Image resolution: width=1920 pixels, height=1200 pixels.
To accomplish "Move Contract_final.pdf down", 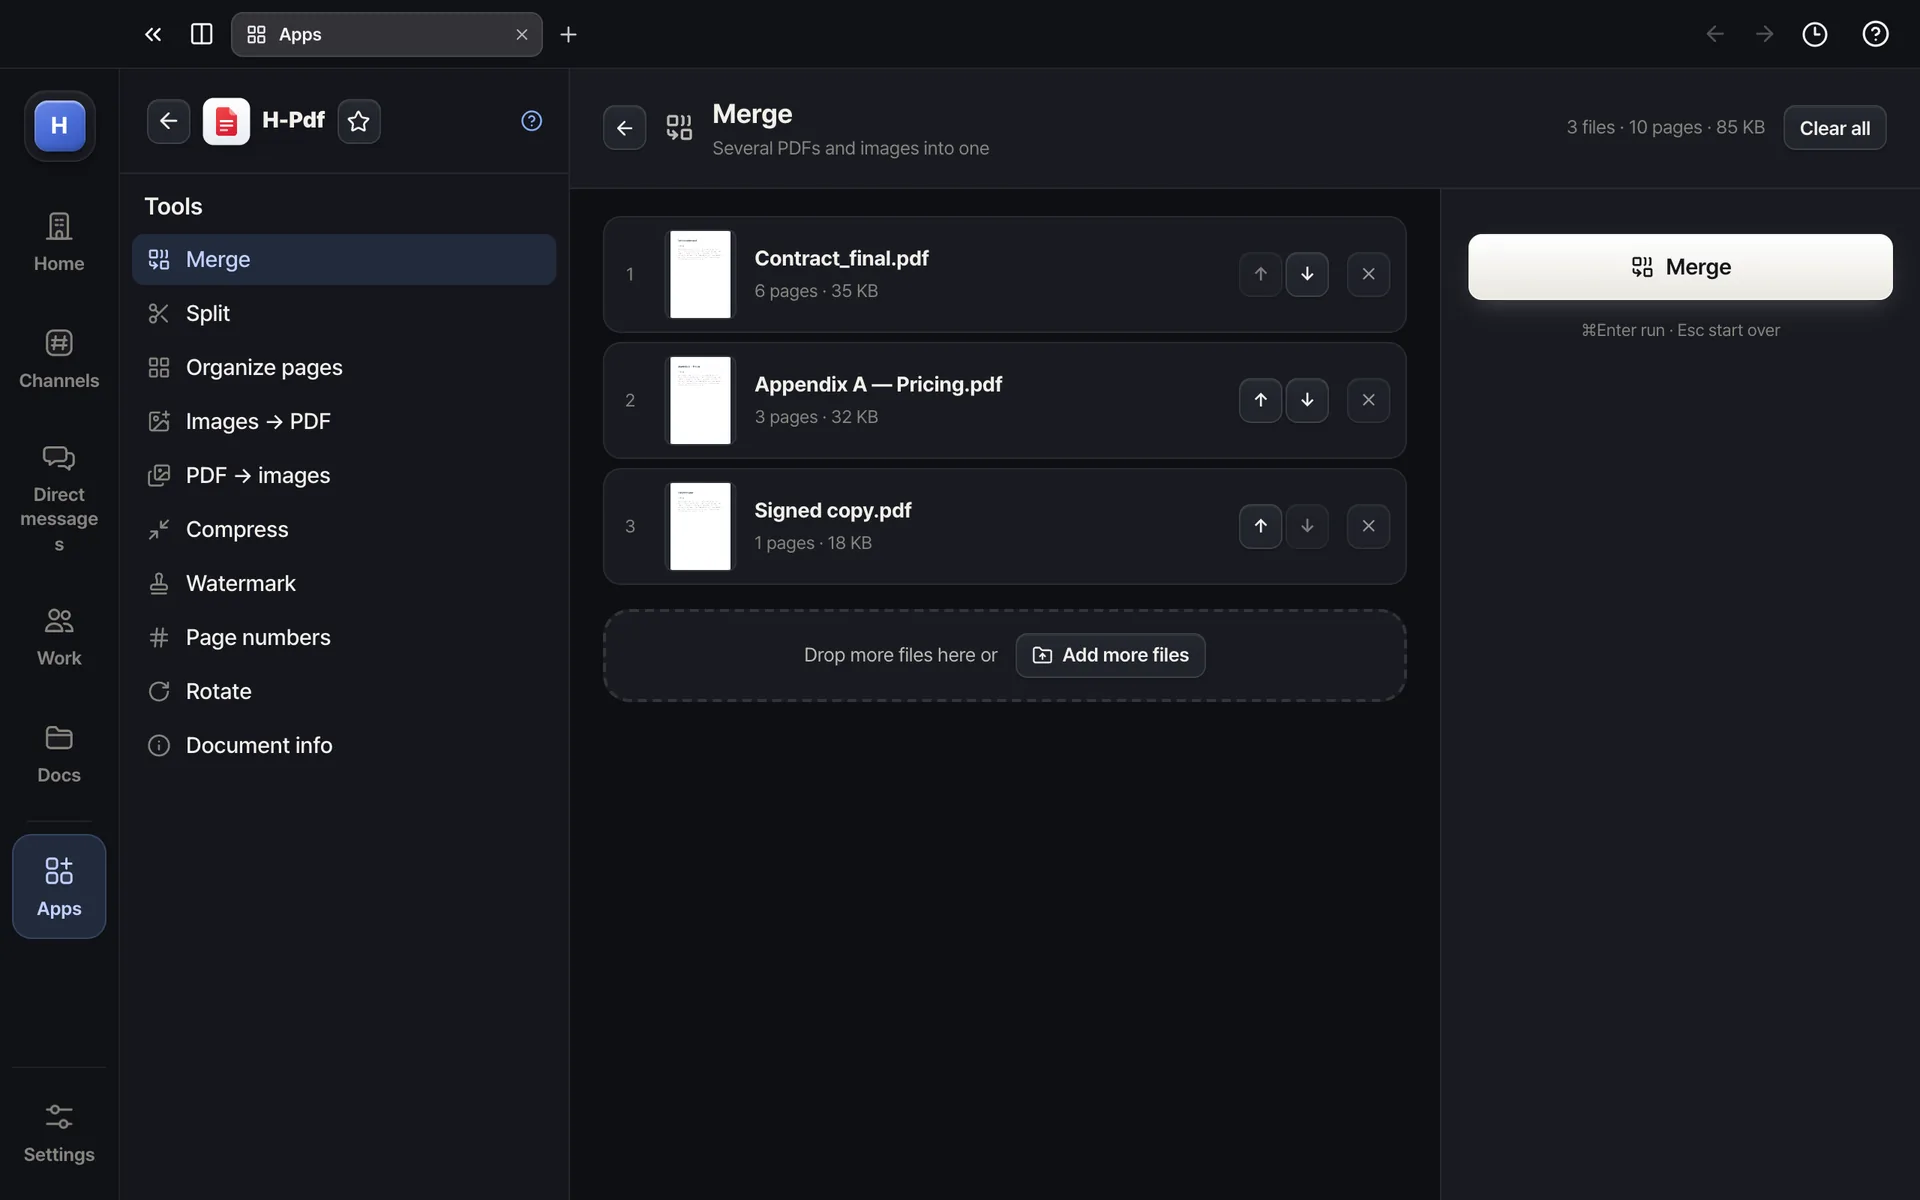I will (x=1307, y=274).
